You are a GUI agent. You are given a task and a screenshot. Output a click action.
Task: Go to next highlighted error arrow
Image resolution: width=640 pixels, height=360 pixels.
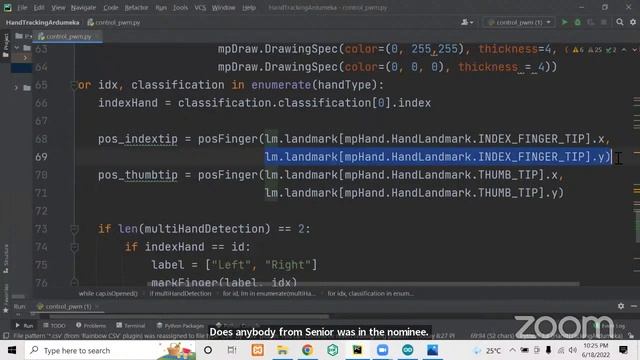635,50
